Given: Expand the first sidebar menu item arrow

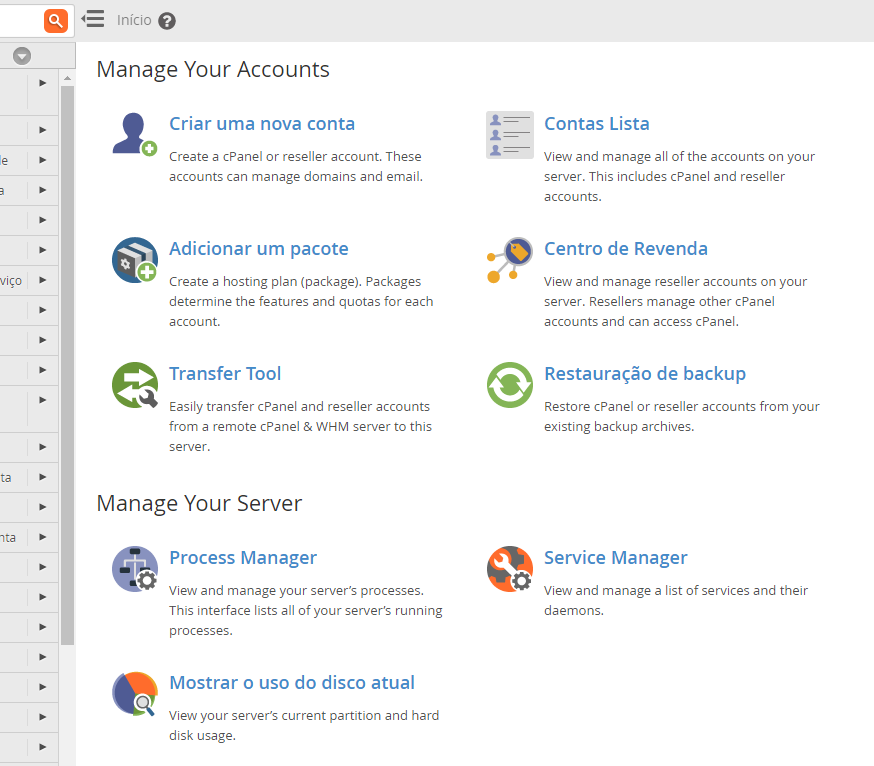Looking at the screenshot, I should 43,83.
